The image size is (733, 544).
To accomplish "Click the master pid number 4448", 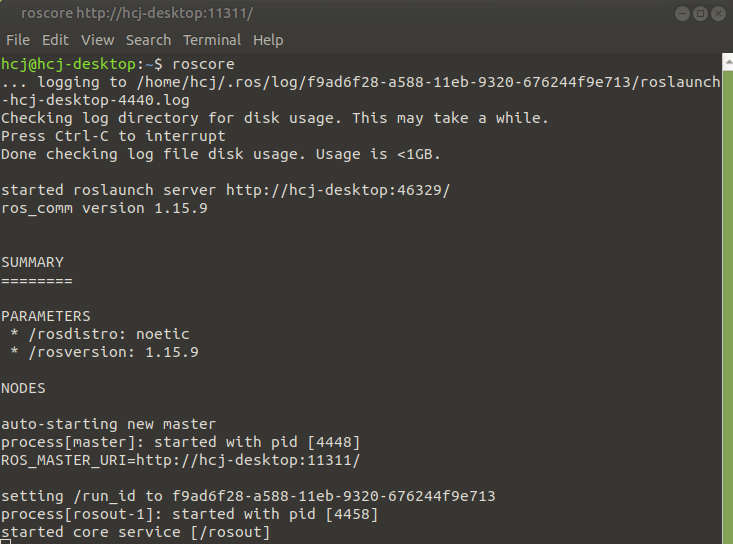I will 334,443.
